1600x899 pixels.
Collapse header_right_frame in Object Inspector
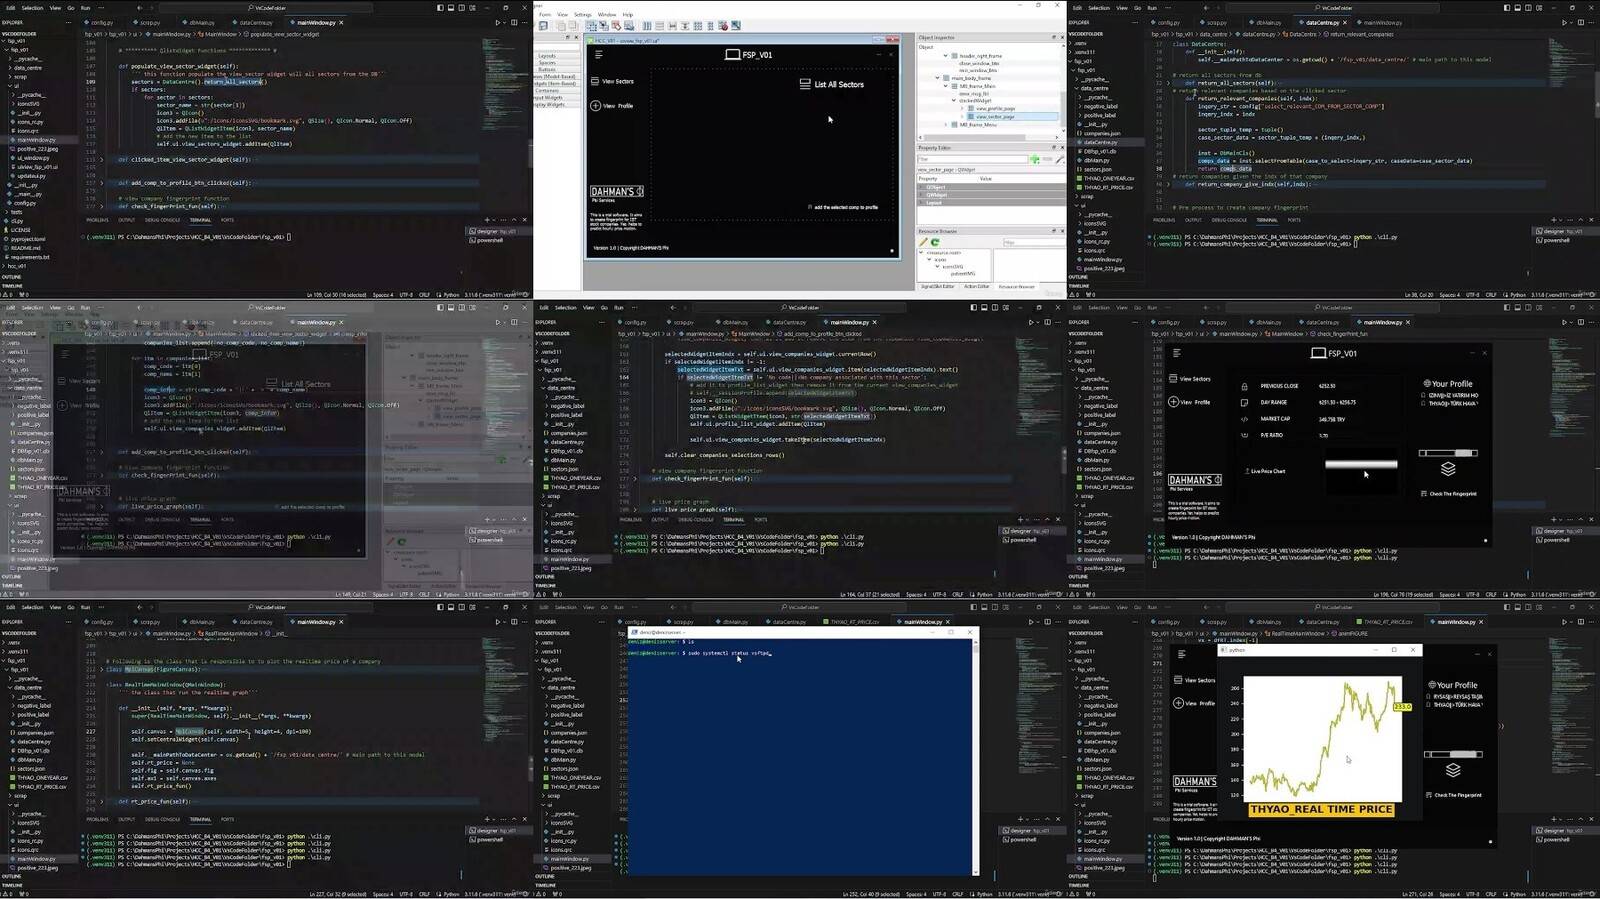[946, 56]
